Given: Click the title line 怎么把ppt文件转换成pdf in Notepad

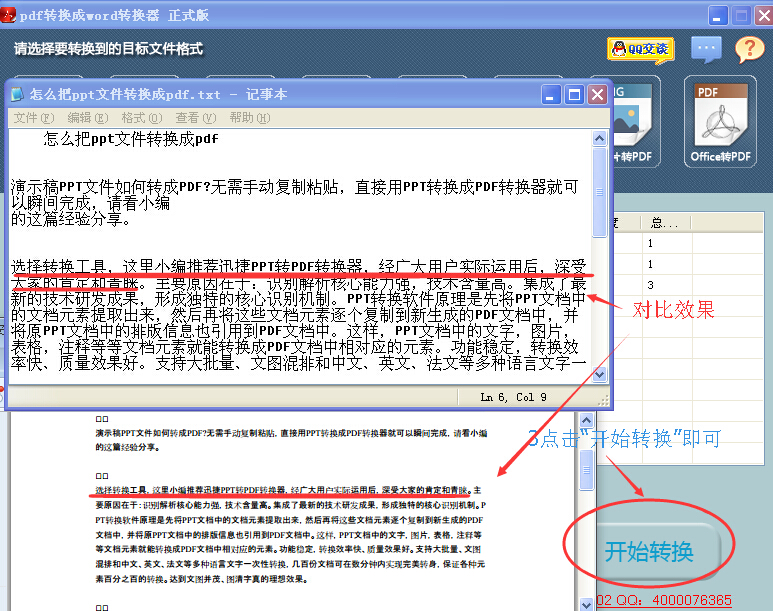Looking at the screenshot, I should tap(131, 139).
